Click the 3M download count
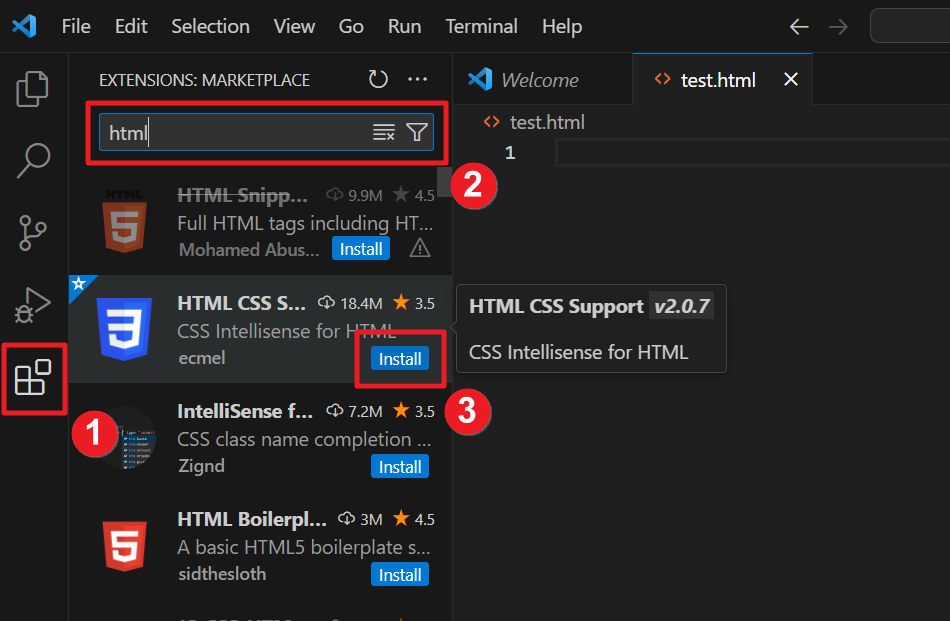 [x=360, y=519]
